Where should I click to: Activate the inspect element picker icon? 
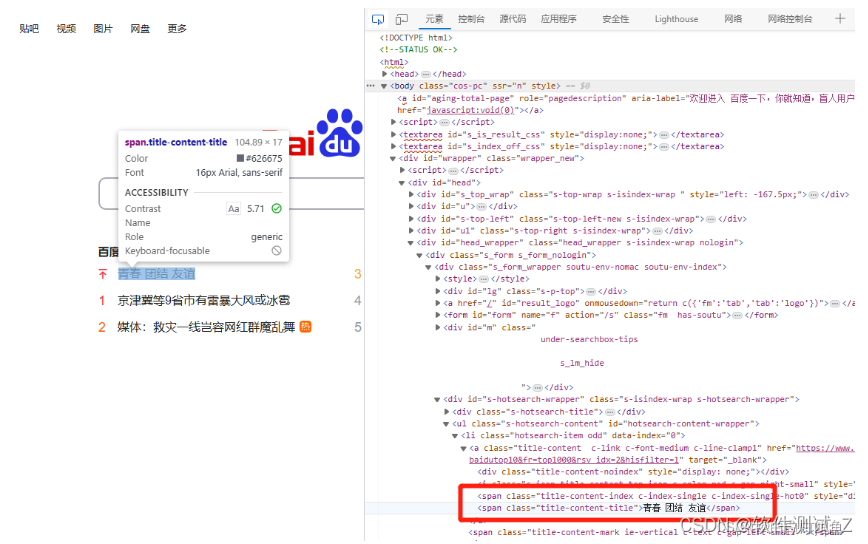pyautogui.click(x=378, y=19)
